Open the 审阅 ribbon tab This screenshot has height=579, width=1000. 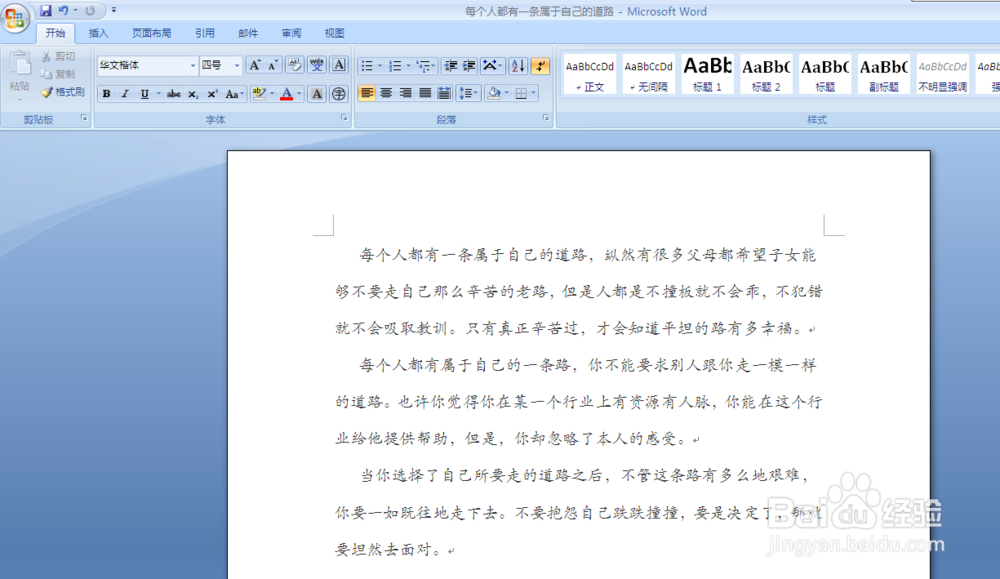290,32
